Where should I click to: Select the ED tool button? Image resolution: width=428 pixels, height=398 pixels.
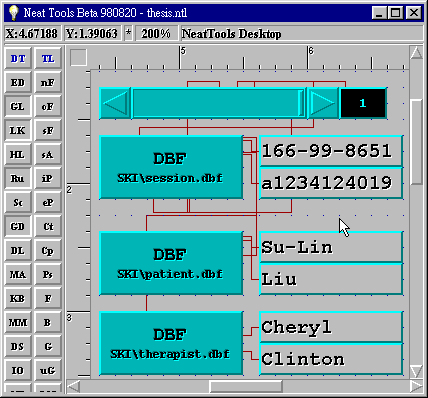[x=18, y=82]
